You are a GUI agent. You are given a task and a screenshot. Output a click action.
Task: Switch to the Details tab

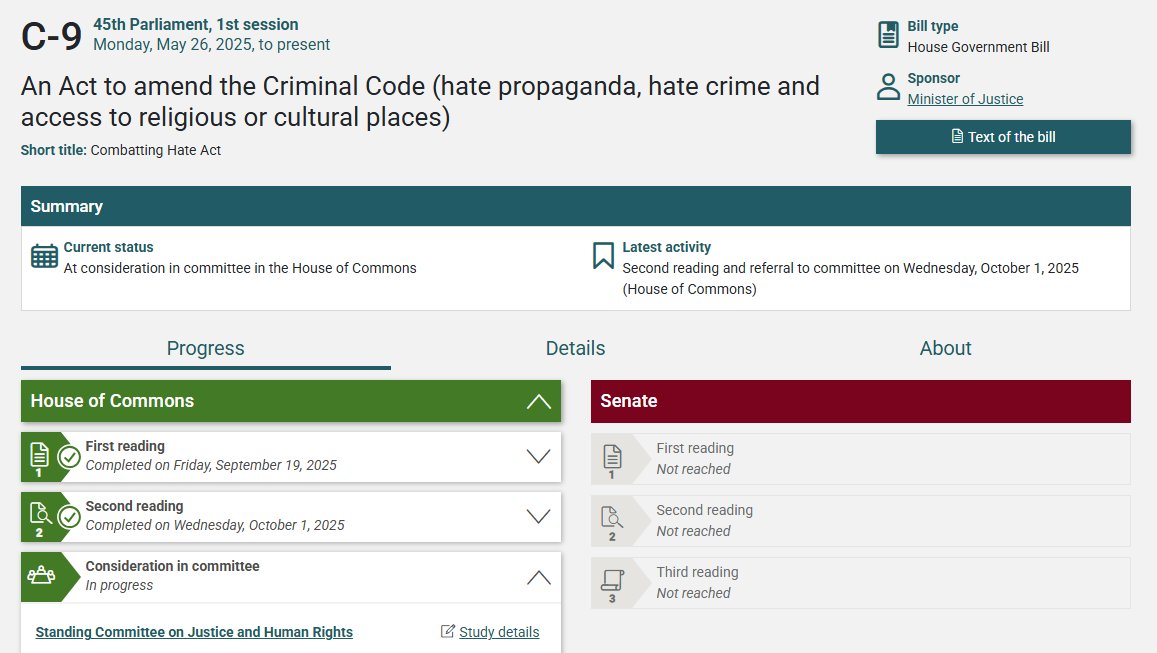click(x=575, y=348)
